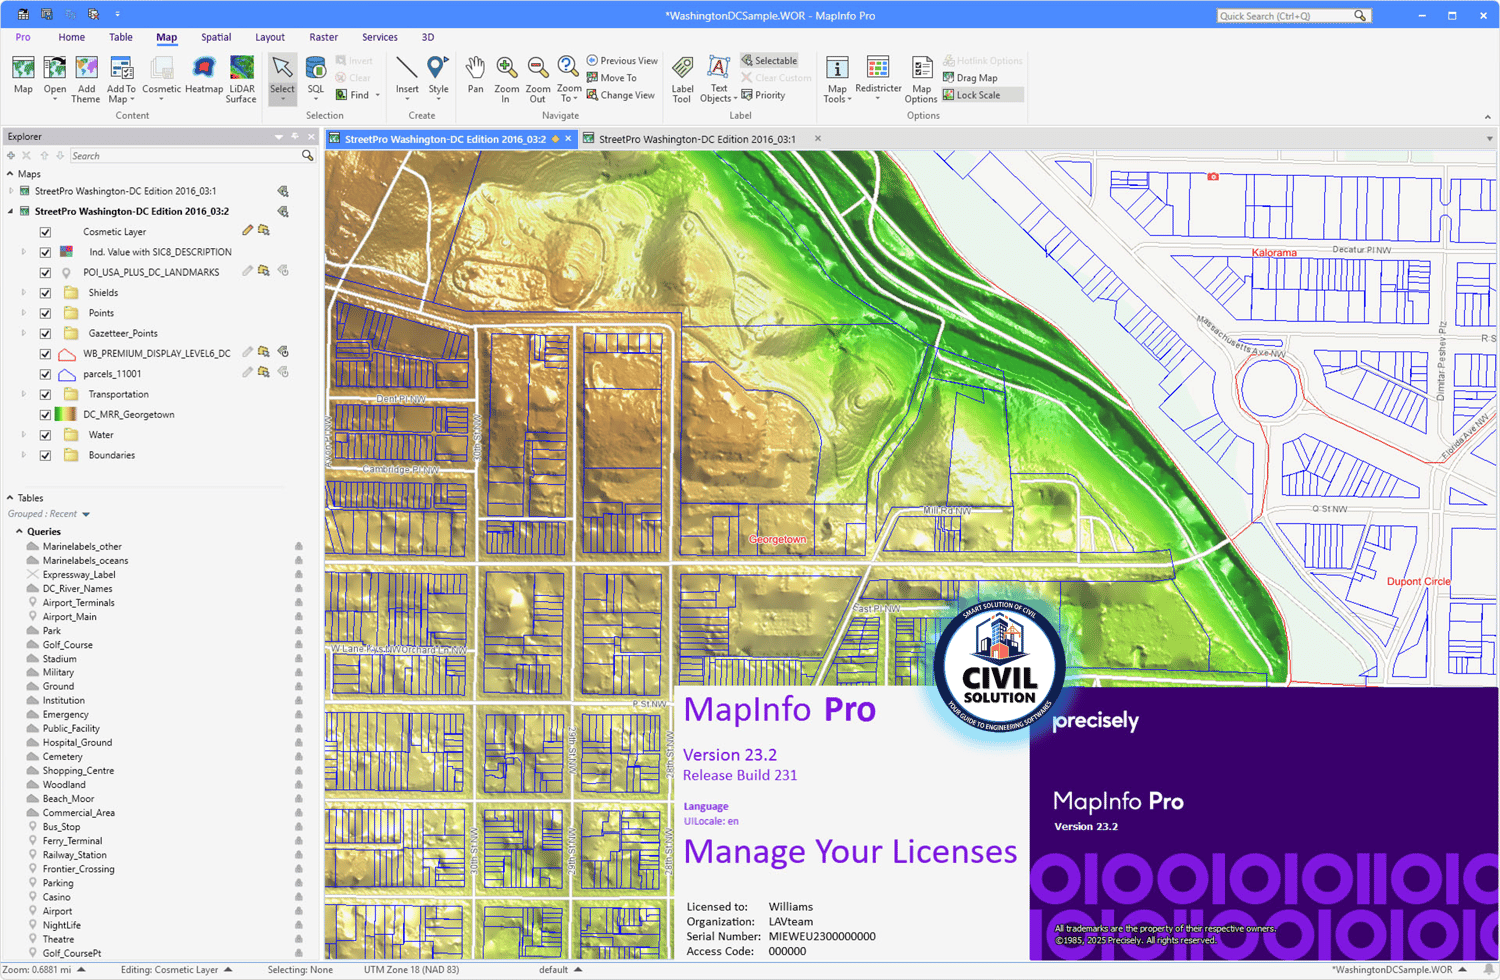Click the Move To button
The width and height of the screenshot is (1500, 980).
tap(612, 78)
